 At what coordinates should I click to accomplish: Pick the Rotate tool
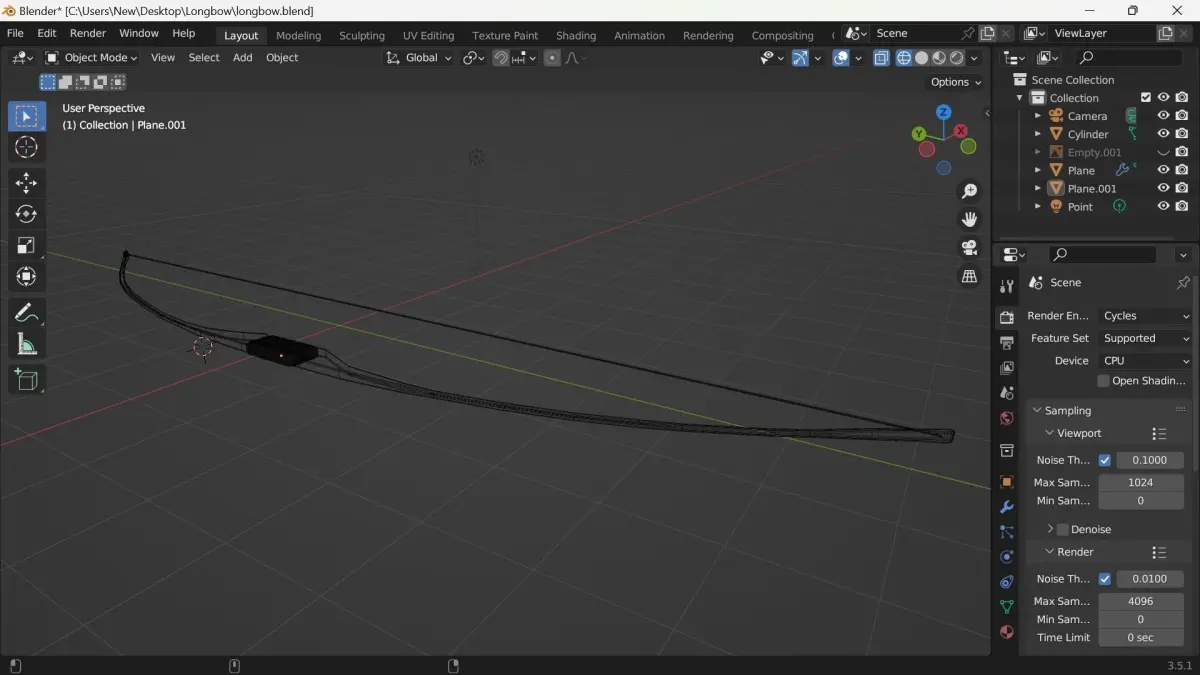(x=27, y=214)
